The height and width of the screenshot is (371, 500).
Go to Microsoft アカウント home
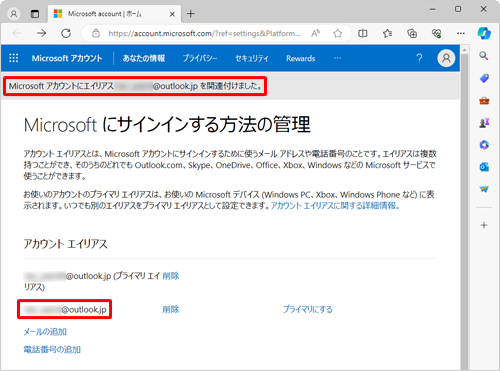[67, 58]
